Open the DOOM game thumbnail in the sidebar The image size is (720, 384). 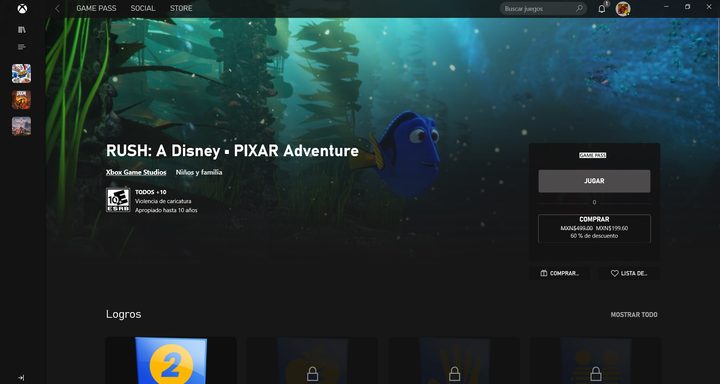[x=22, y=100]
